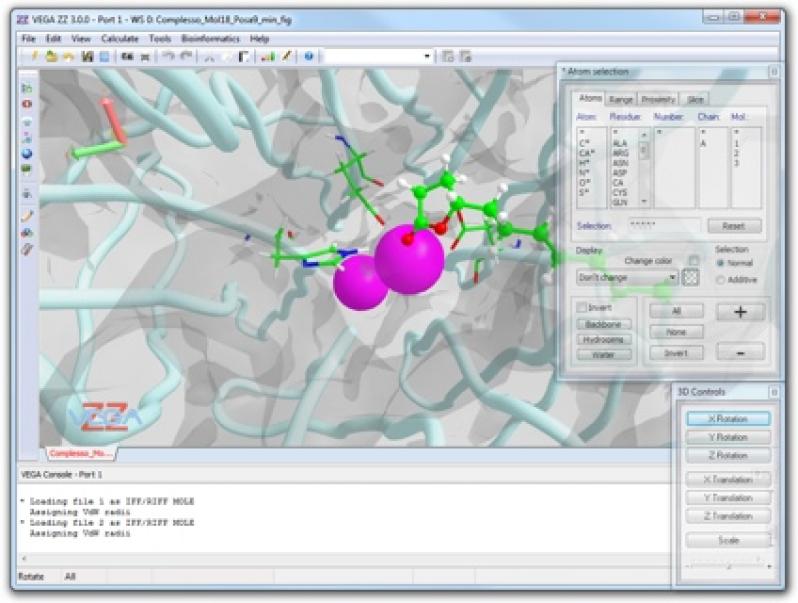The image size is (798, 603).
Task: Switch to the Proximity tab
Action: pos(658,99)
